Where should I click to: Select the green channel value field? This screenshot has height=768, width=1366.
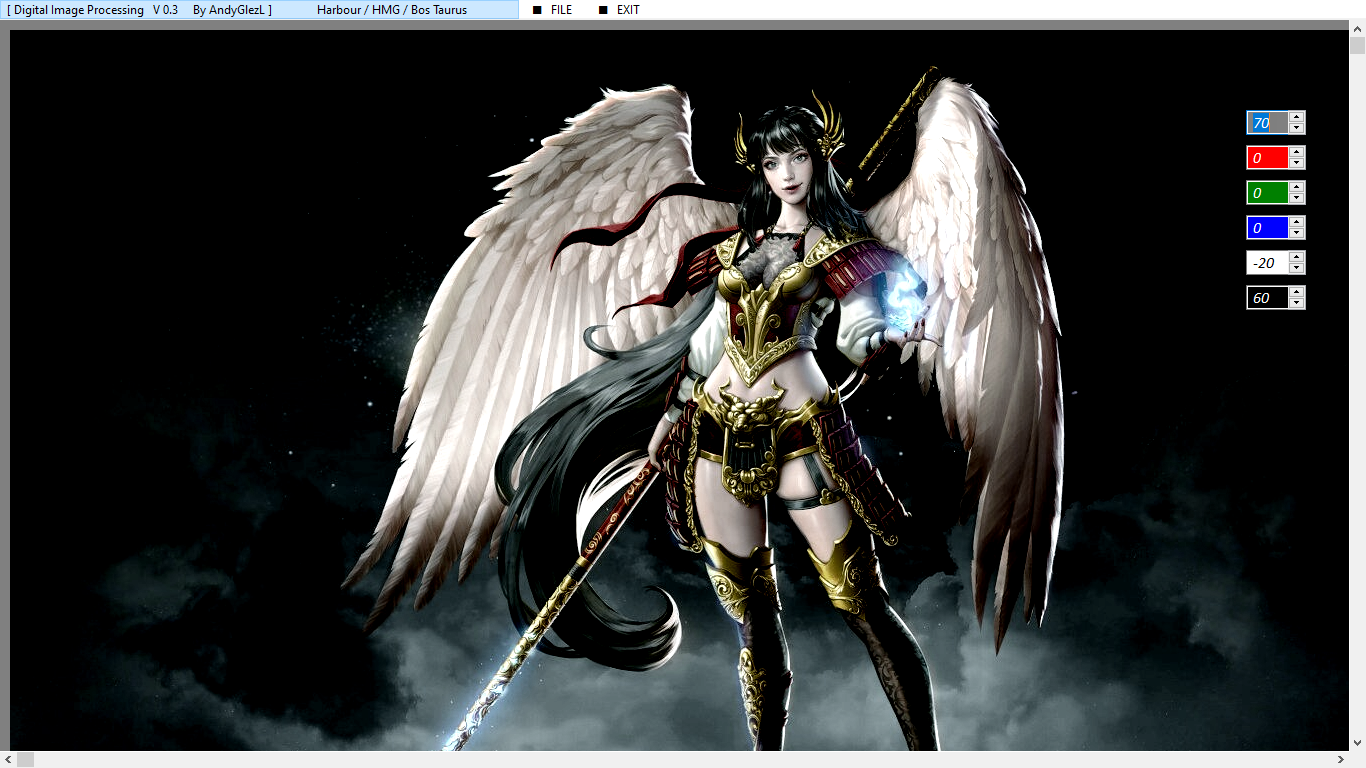(1267, 193)
